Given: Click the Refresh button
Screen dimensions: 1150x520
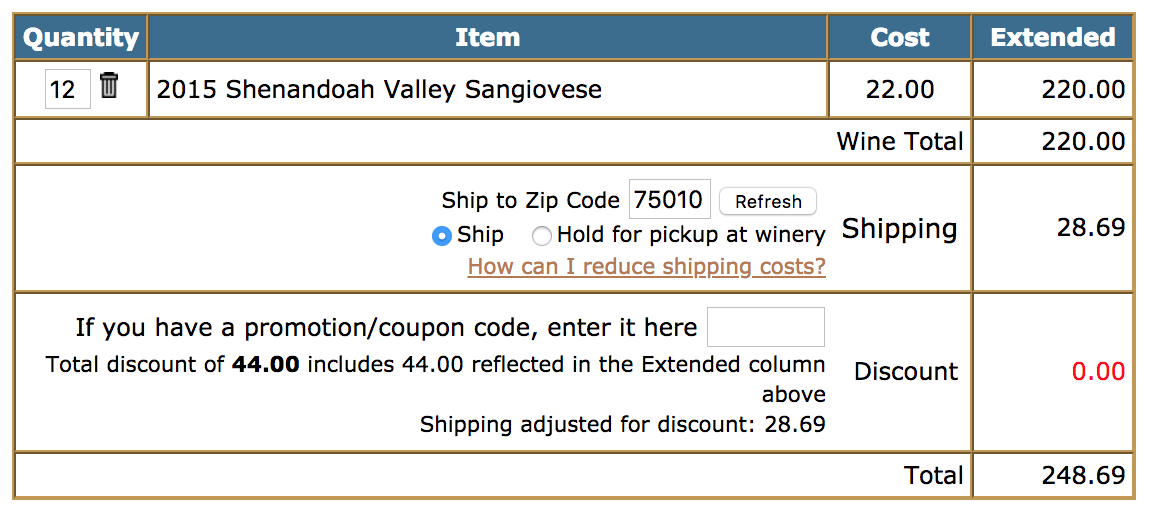Looking at the screenshot, I should pyautogui.click(x=768, y=201).
